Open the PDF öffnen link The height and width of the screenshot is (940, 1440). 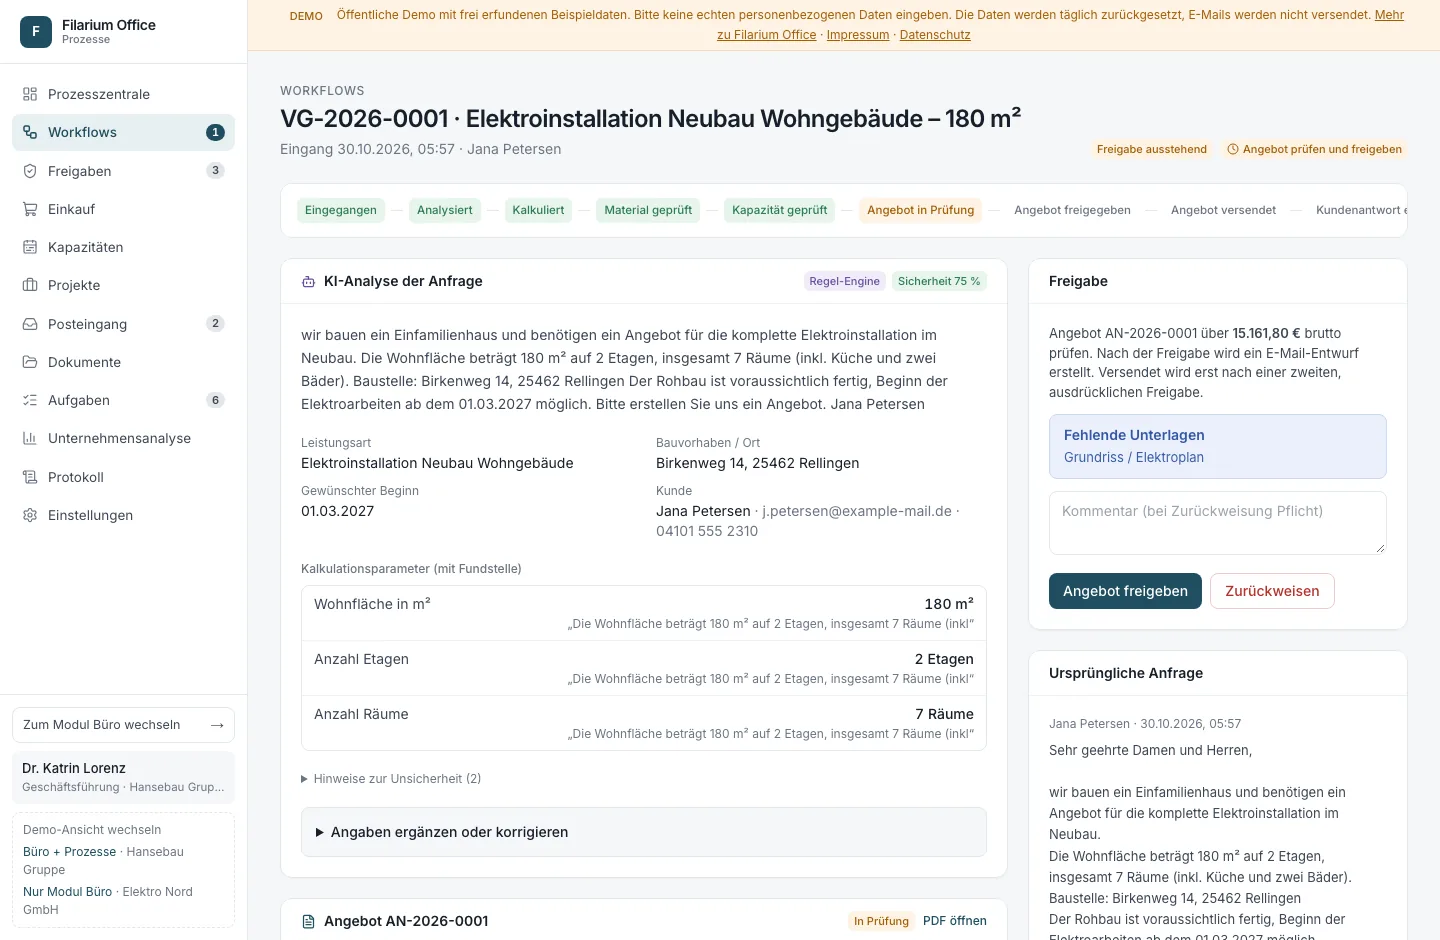click(x=954, y=921)
